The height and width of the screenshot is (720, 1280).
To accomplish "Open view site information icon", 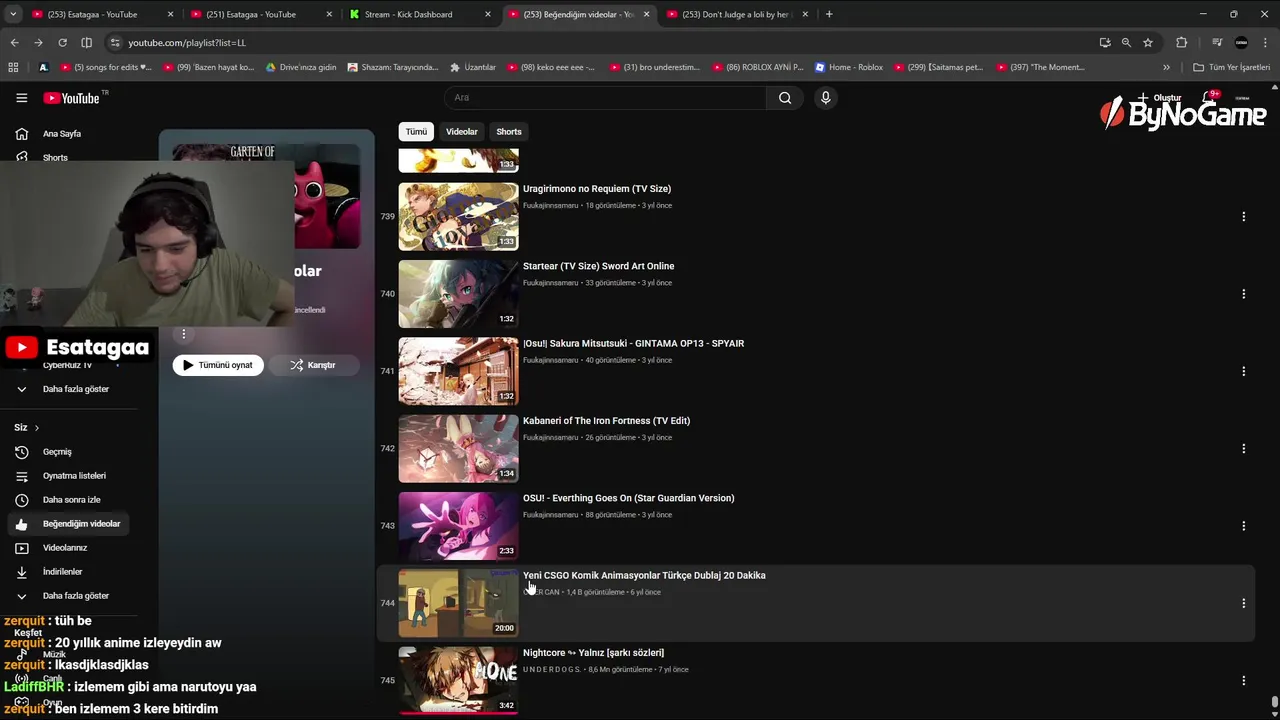I will pyautogui.click(x=115, y=43).
